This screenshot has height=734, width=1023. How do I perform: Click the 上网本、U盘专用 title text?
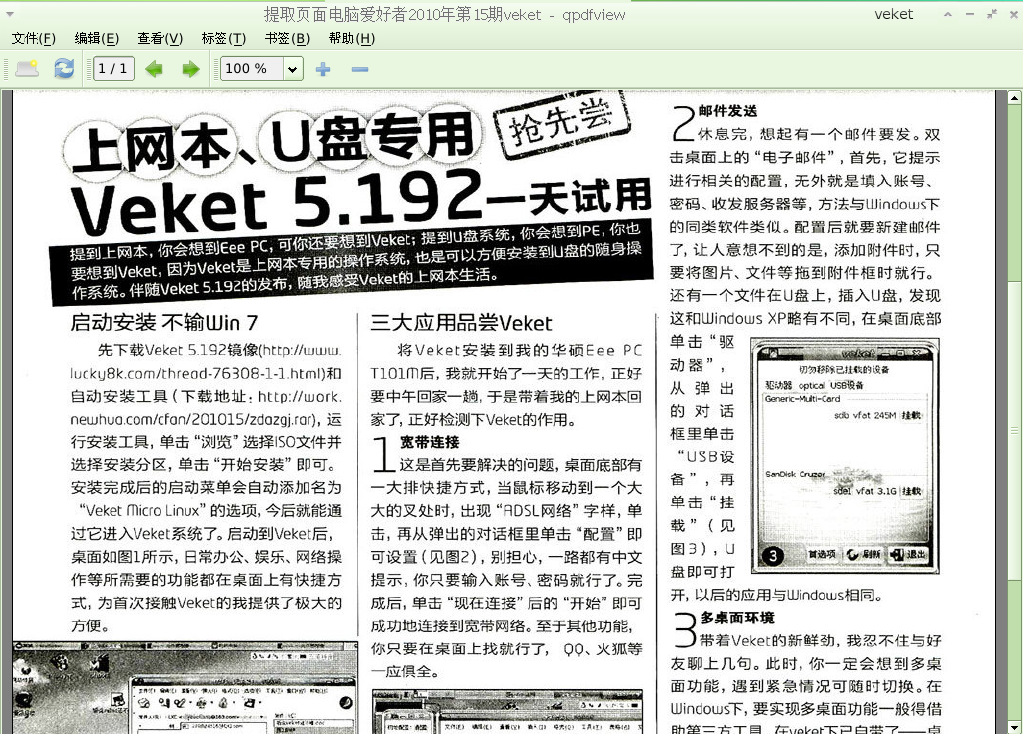click(274, 144)
